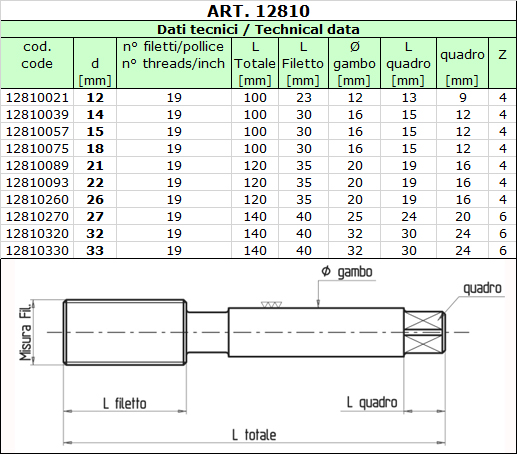Click the 'Ø gambo' column header
Viewport: 517px width, 454px height.
(x=354, y=63)
